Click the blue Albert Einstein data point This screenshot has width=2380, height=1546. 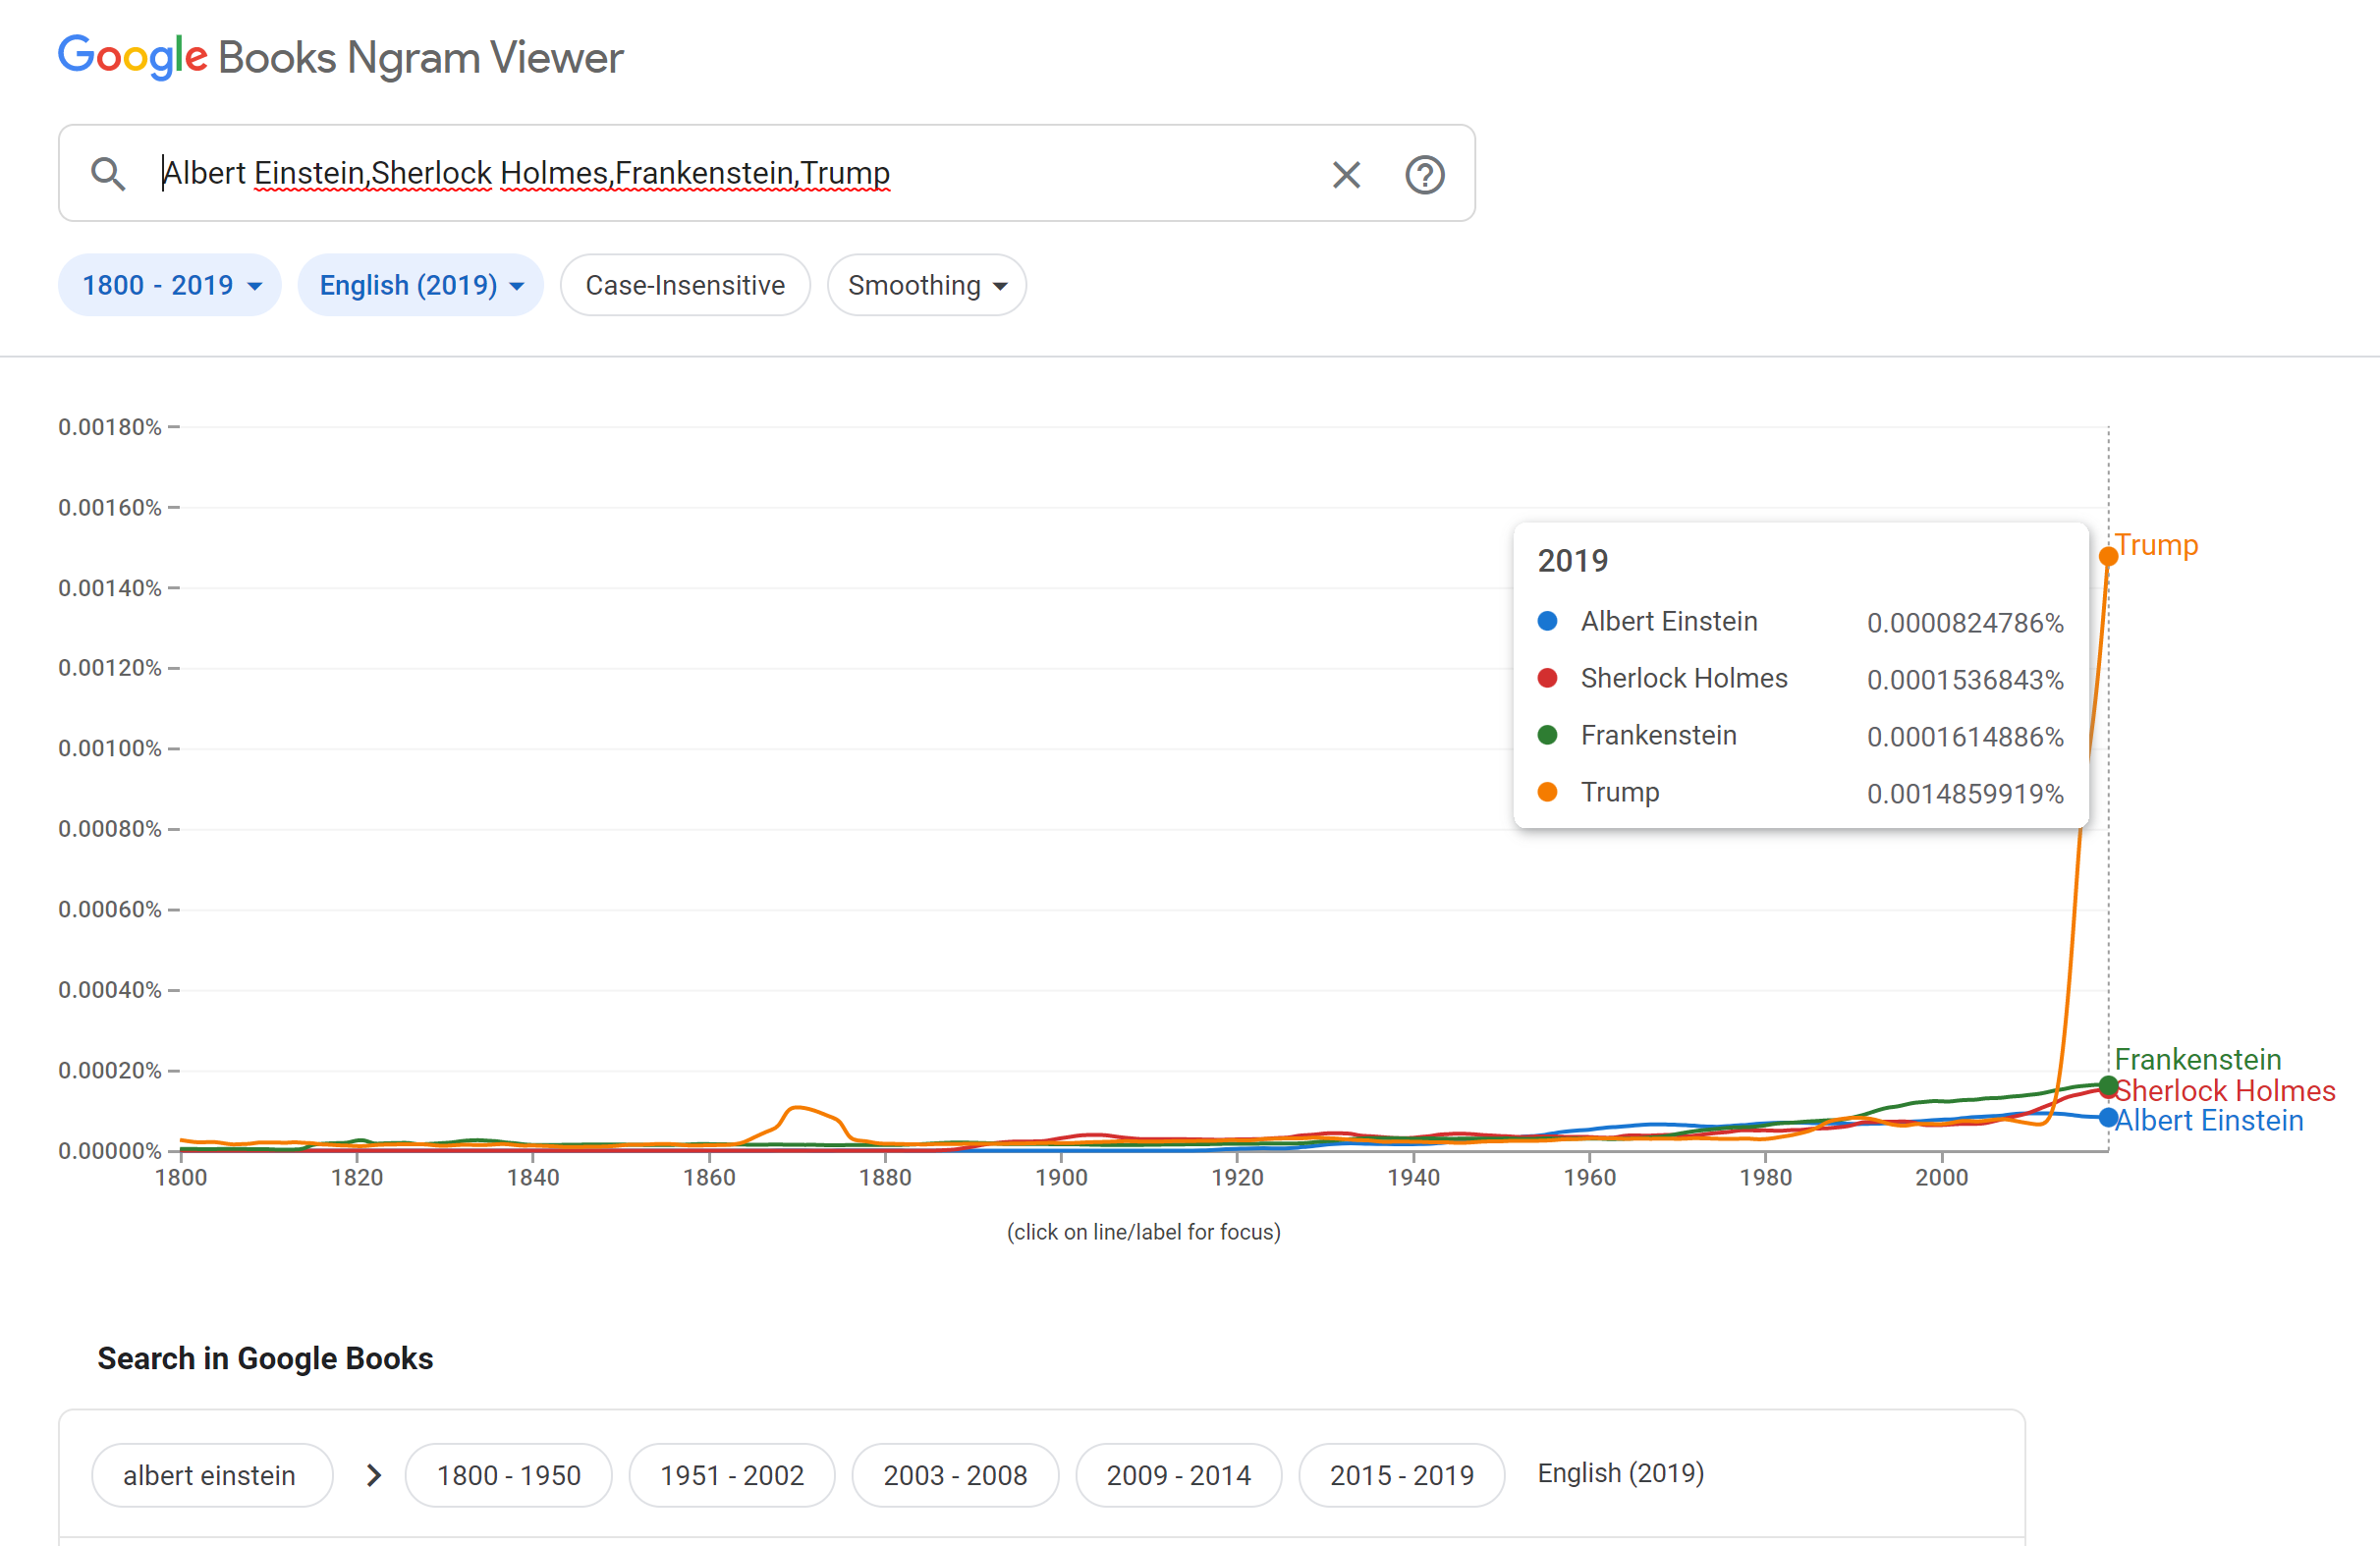[2108, 1118]
